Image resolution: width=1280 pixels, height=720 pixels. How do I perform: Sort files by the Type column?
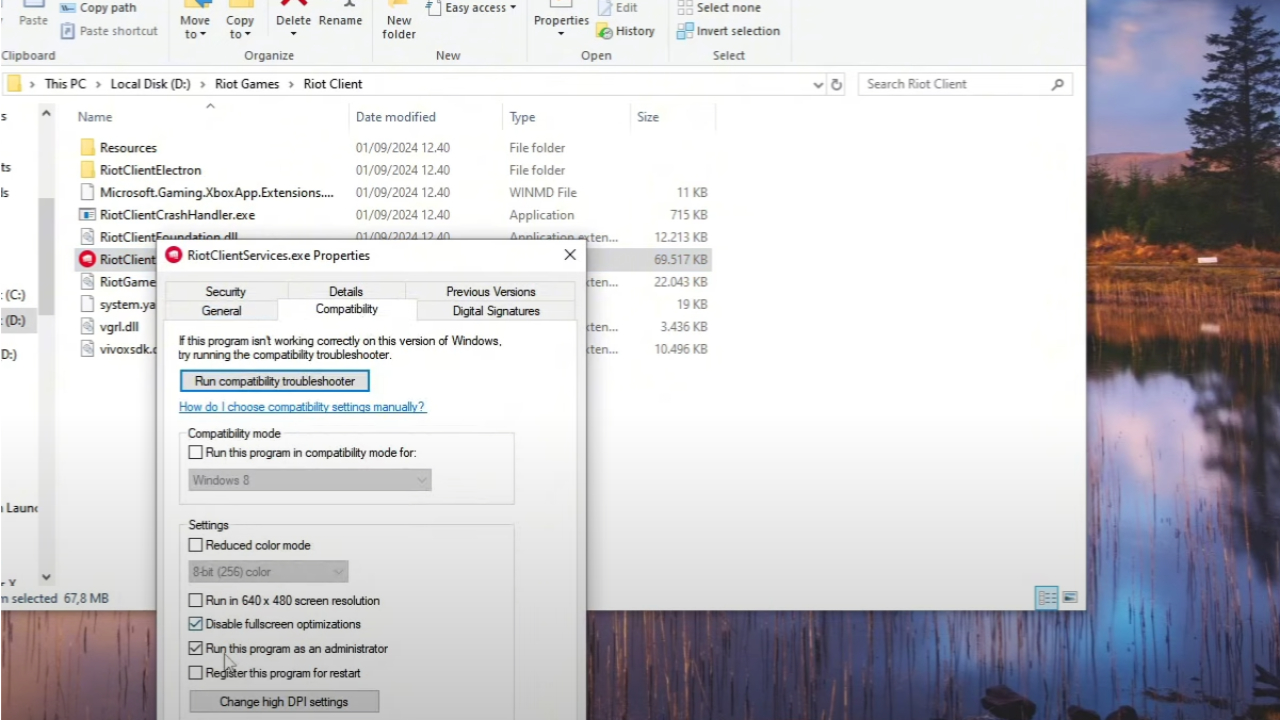click(522, 117)
